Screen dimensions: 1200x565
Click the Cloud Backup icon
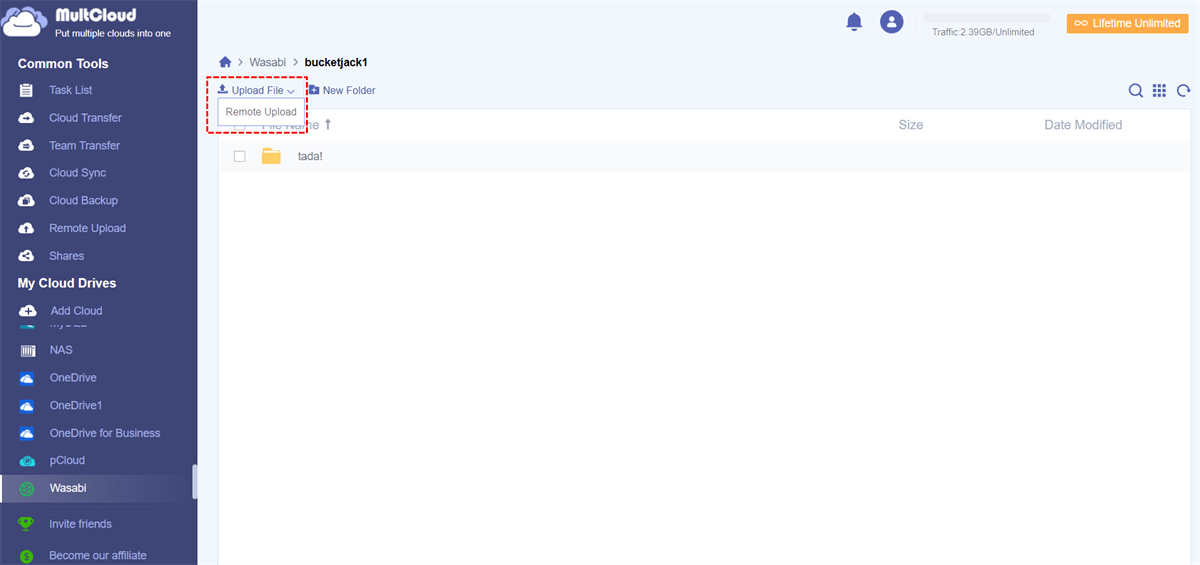tap(28, 201)
